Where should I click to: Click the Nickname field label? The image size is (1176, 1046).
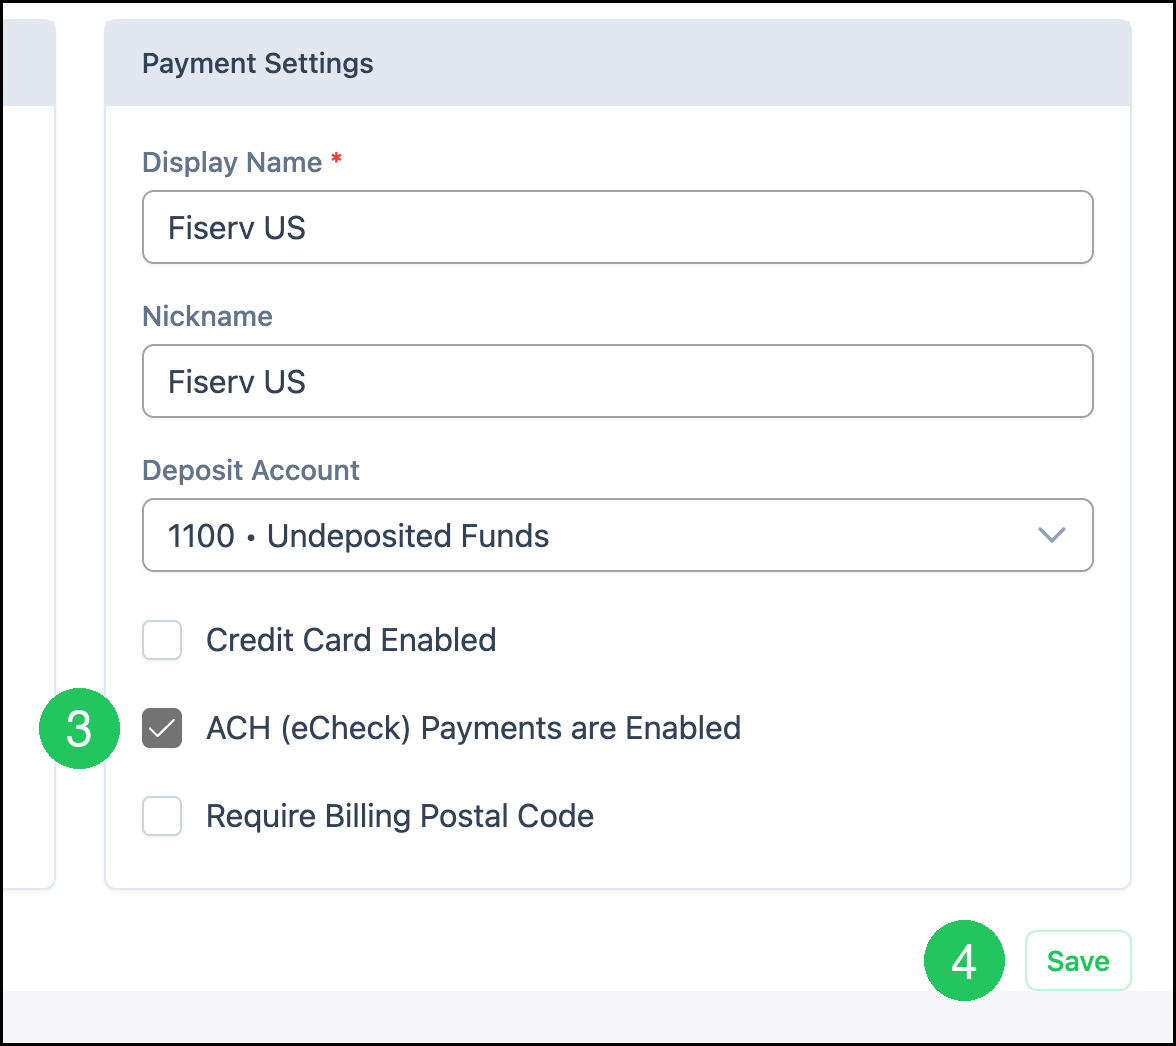pos(207,316)
